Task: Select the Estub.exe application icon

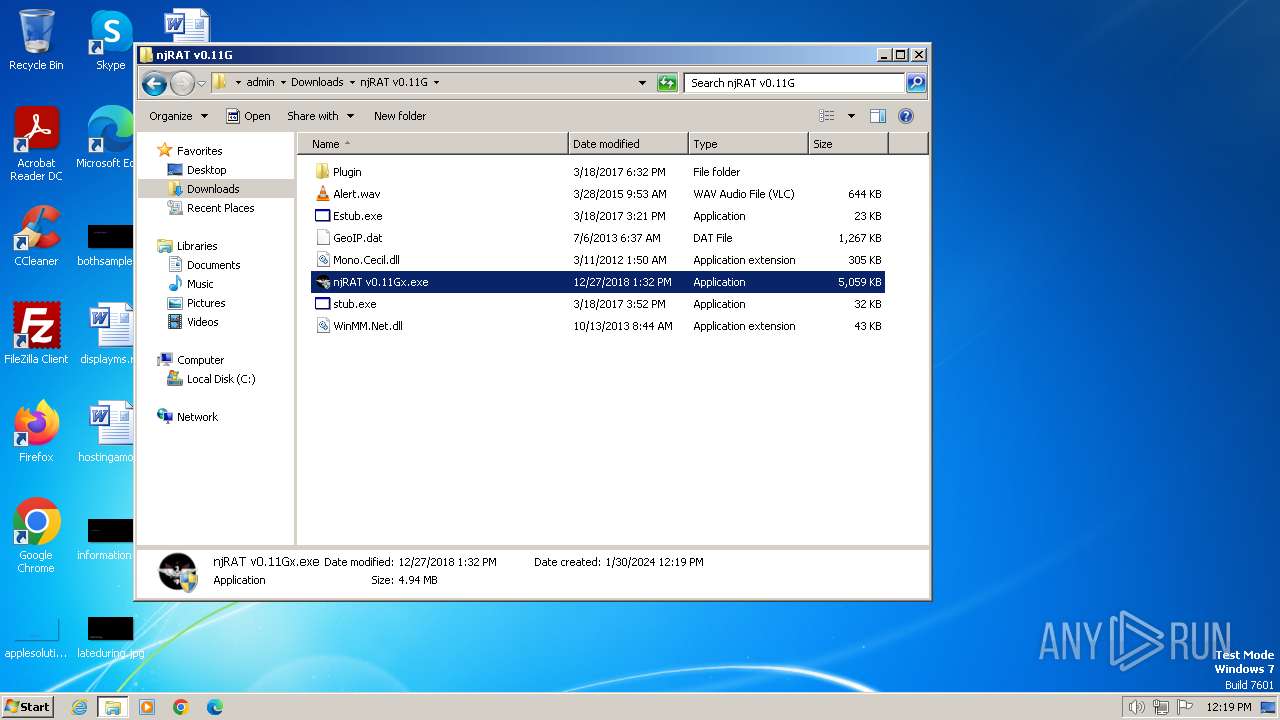Action: pyautogui.click(x=322, y=216)
